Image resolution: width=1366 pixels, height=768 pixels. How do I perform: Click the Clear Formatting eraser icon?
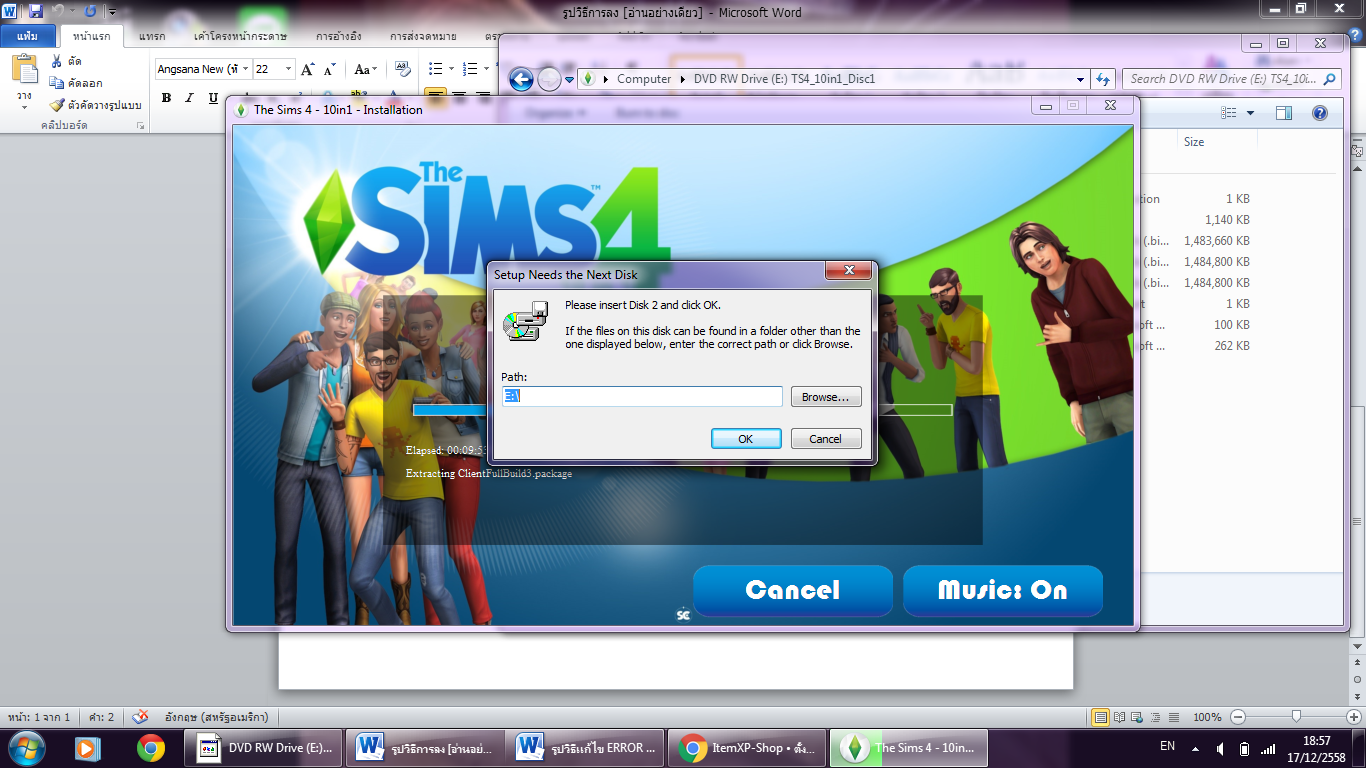(403, 69)
